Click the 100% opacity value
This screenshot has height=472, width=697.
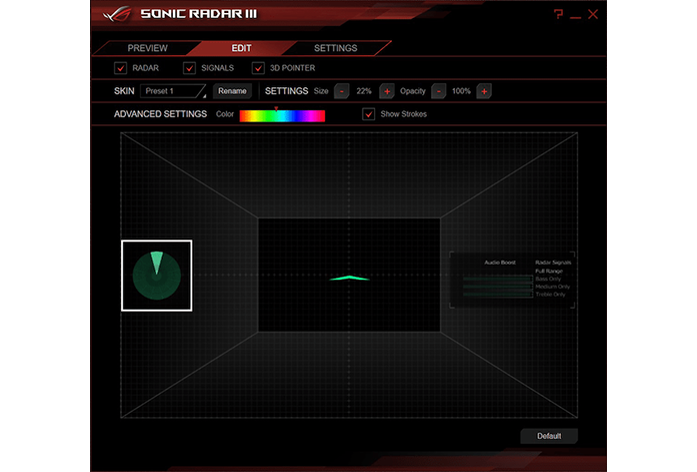[x=461, y=91]
